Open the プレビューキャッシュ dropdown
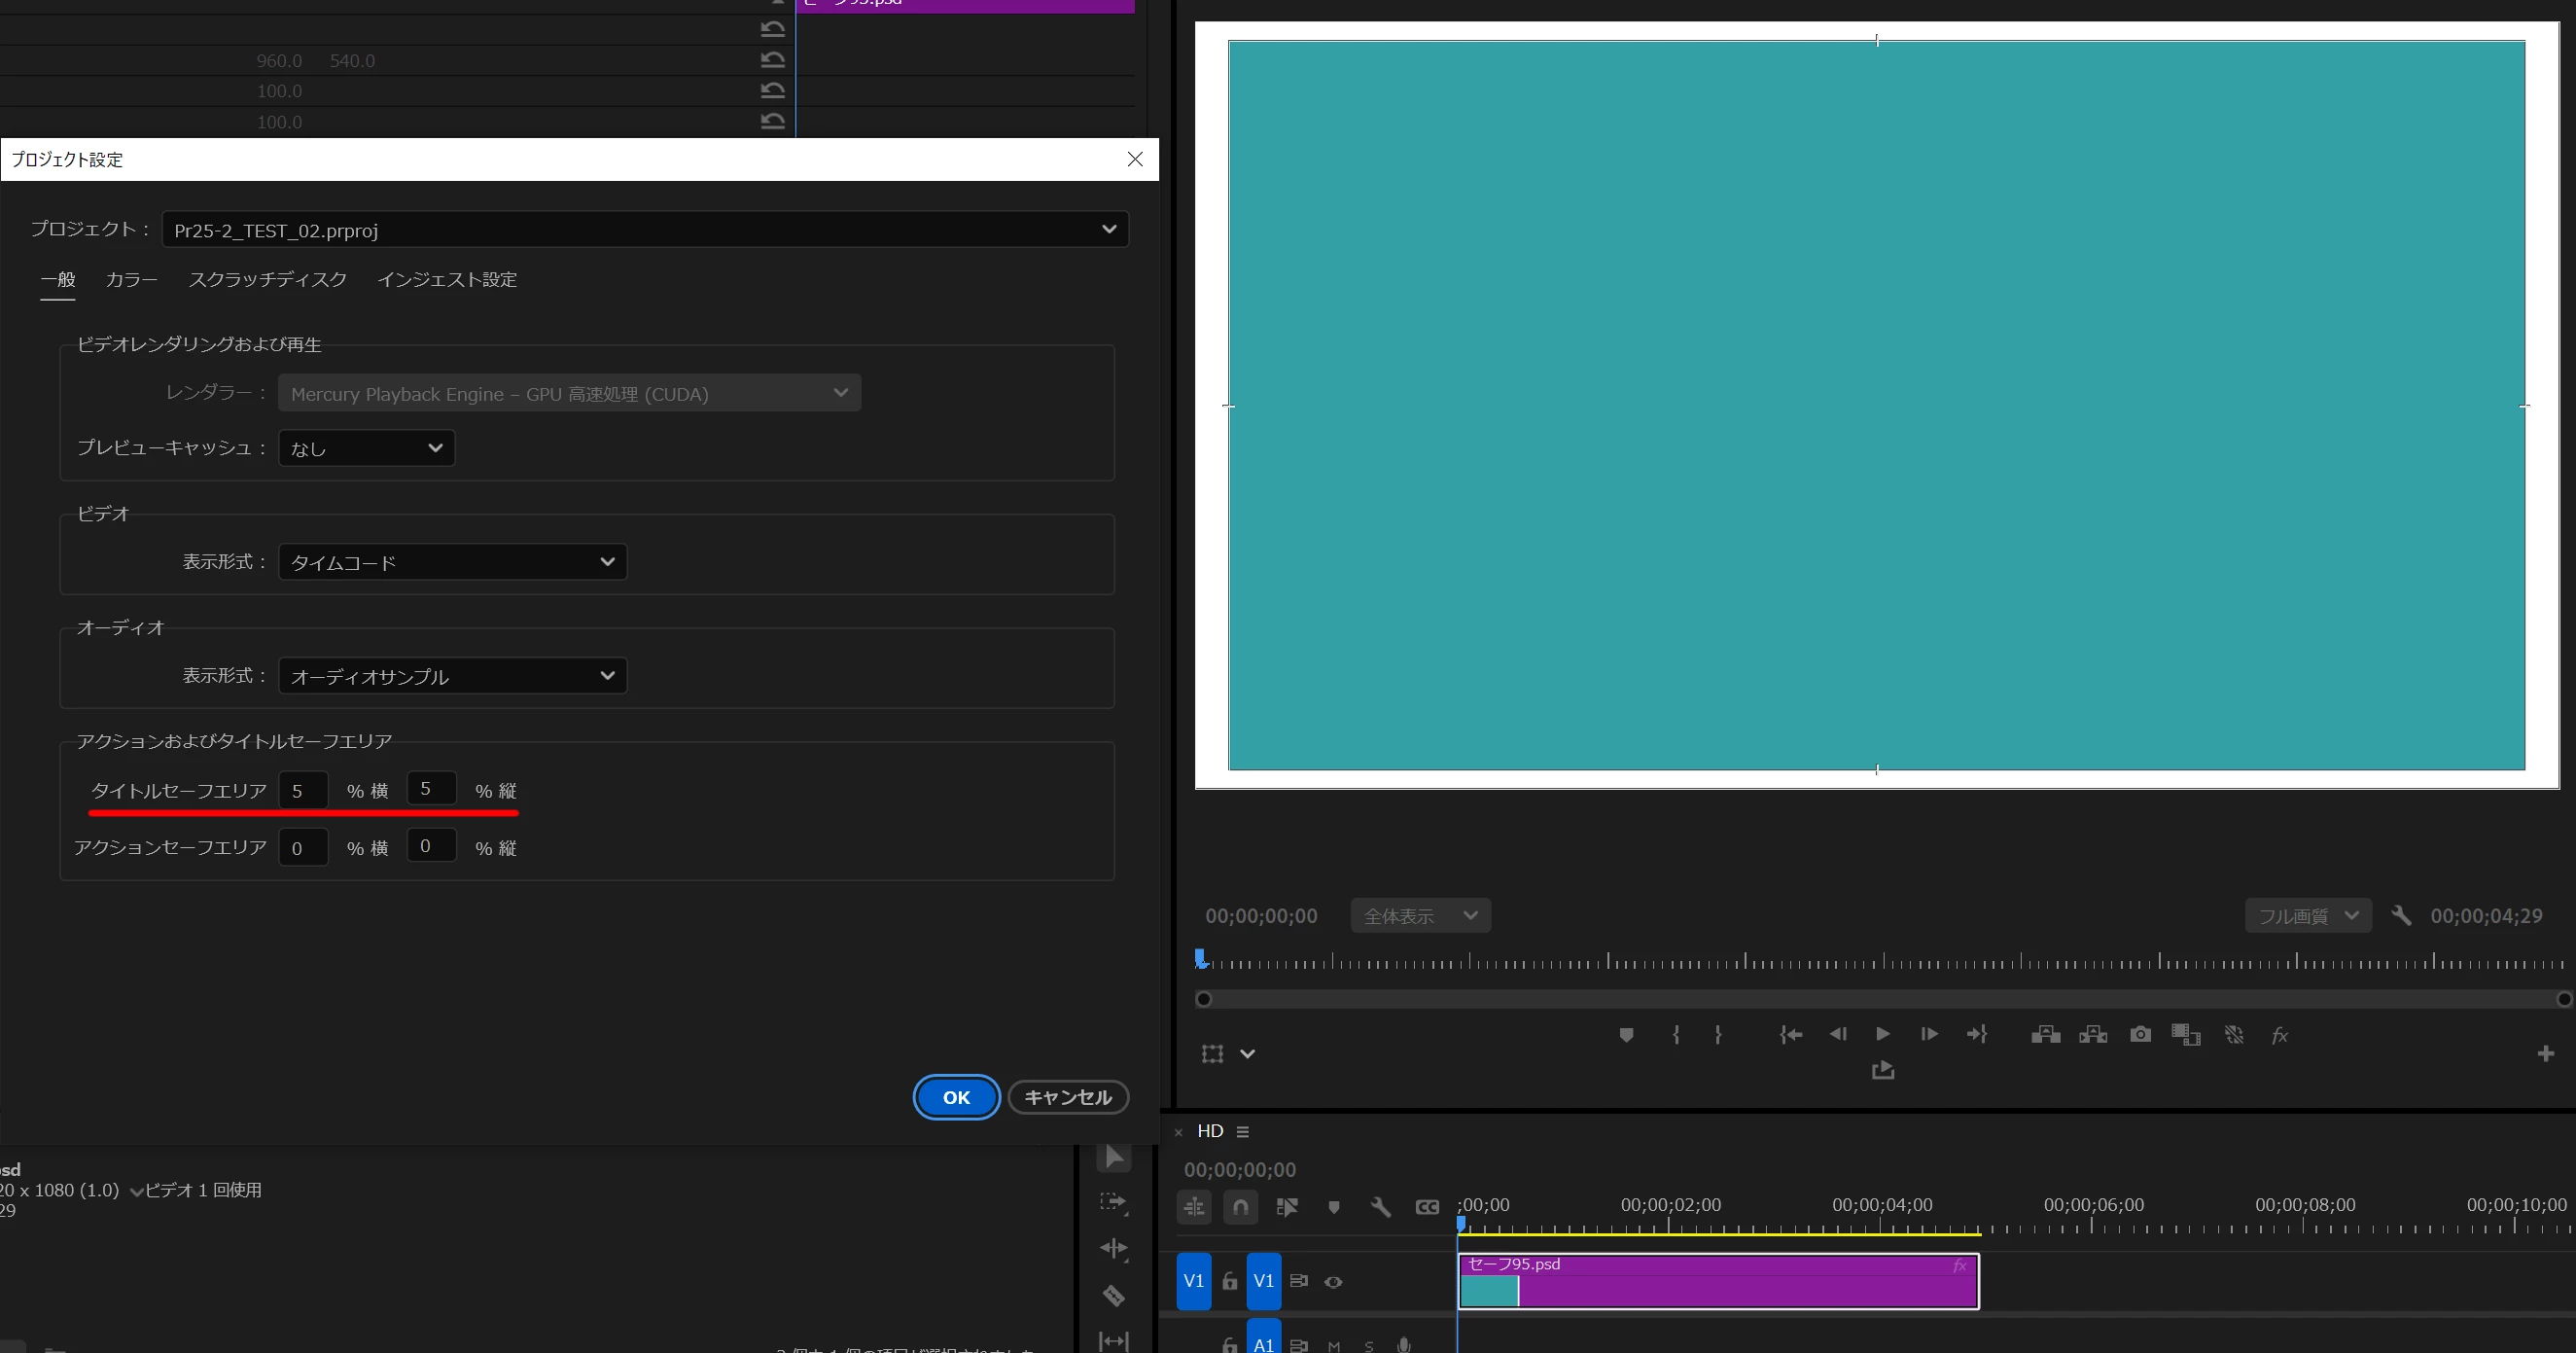This screenshot has height=1353, width=2576. coord(366,448)
